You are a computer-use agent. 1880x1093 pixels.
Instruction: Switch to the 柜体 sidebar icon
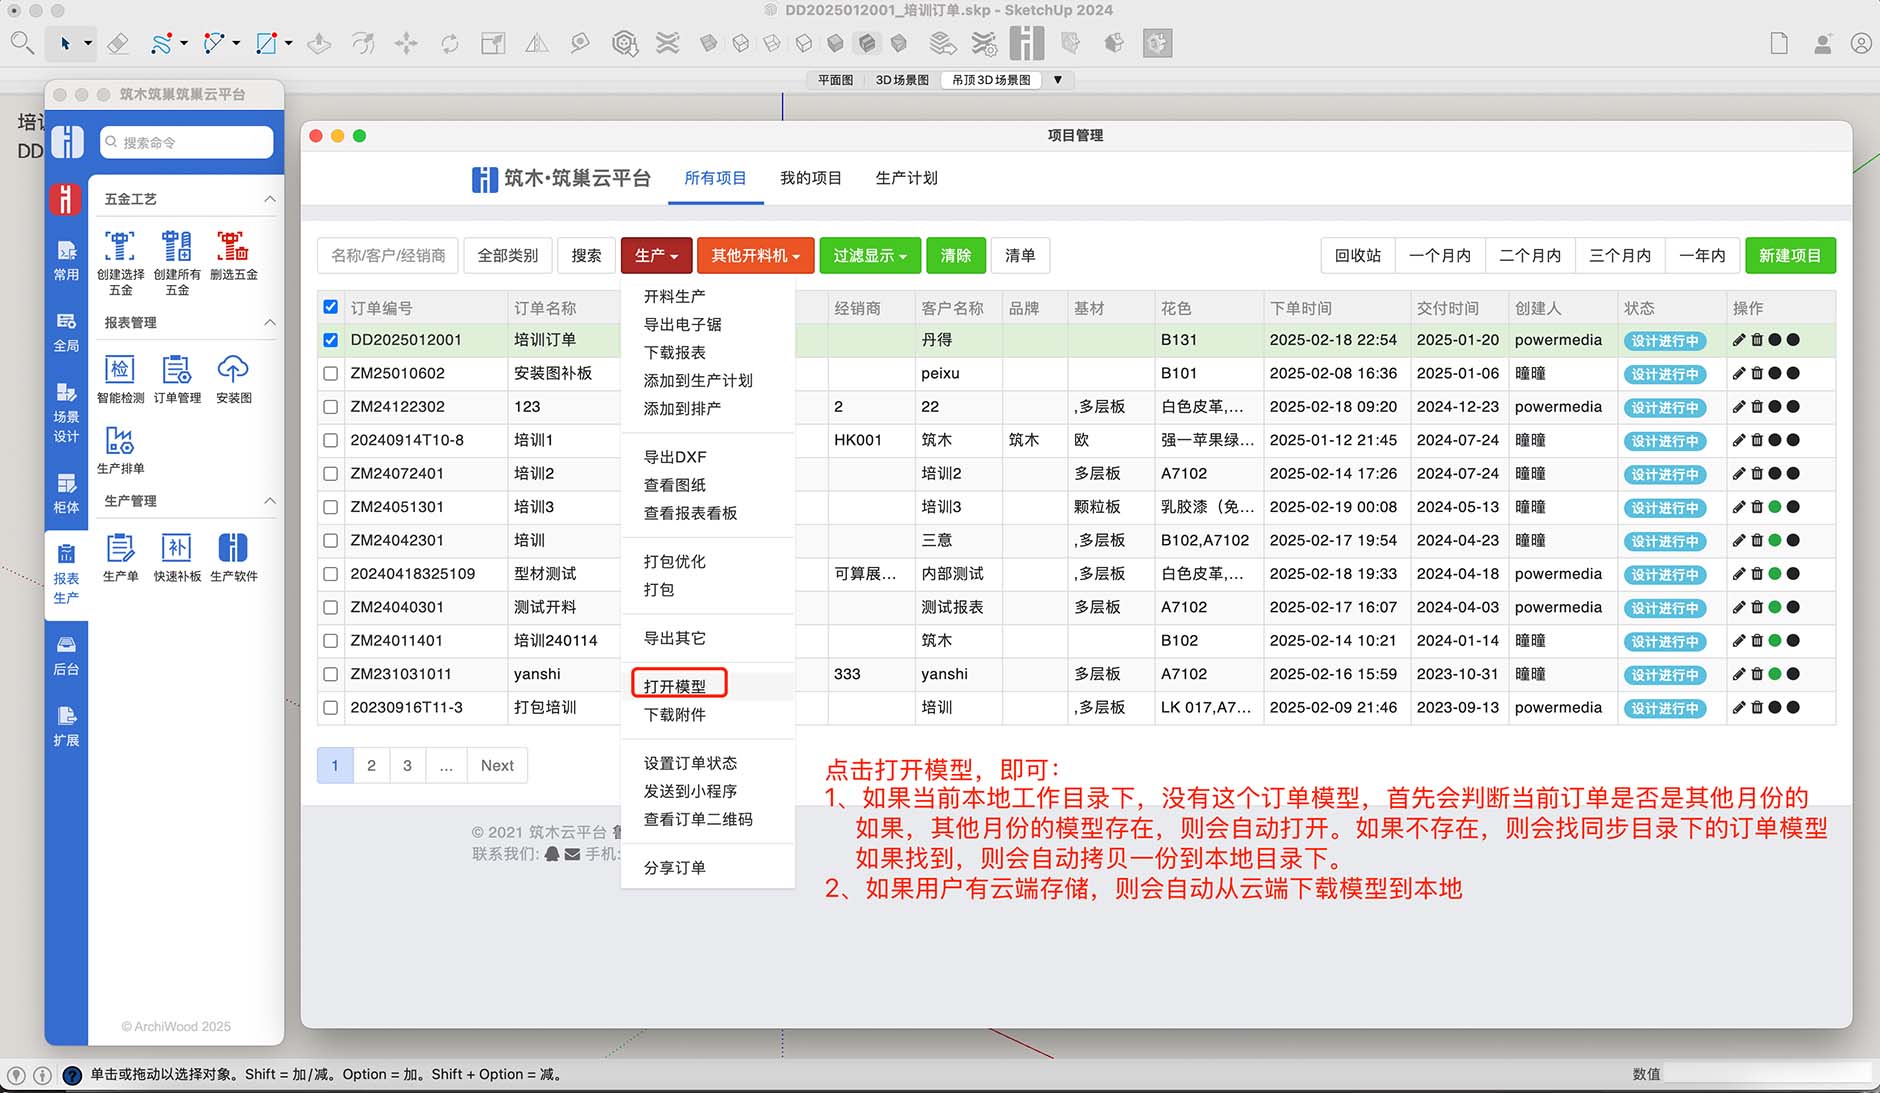tap(66, 498)
